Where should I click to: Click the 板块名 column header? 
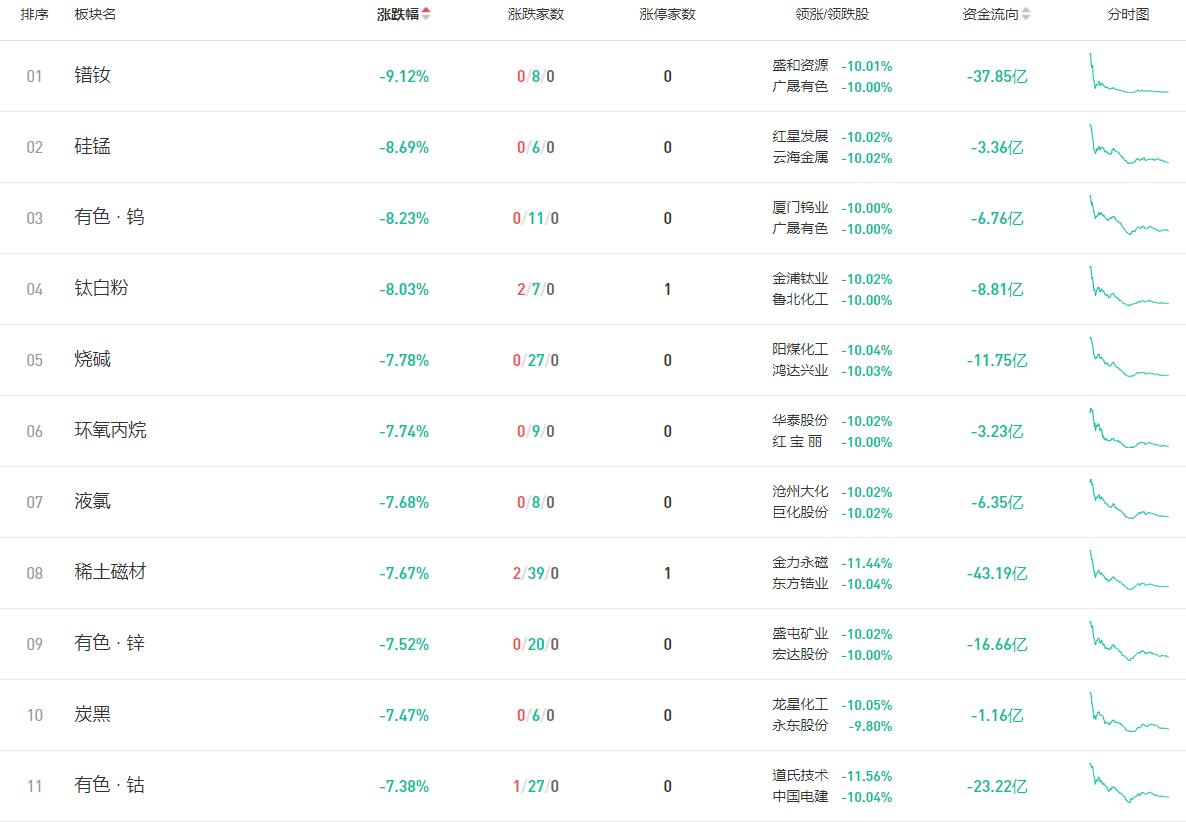pyautogui.click(x=95, y=14)
